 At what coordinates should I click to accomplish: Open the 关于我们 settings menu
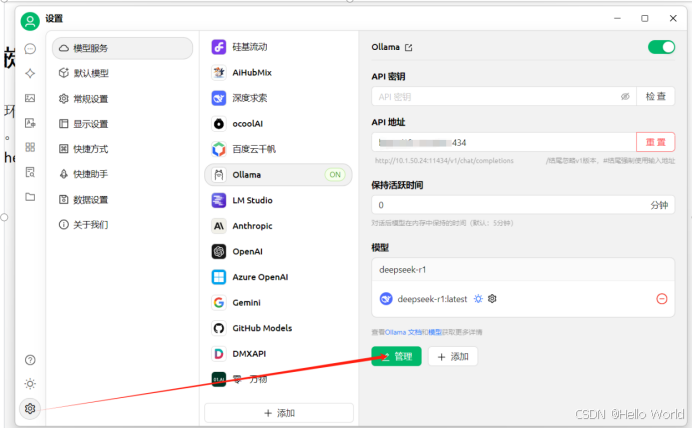[122, 225]
